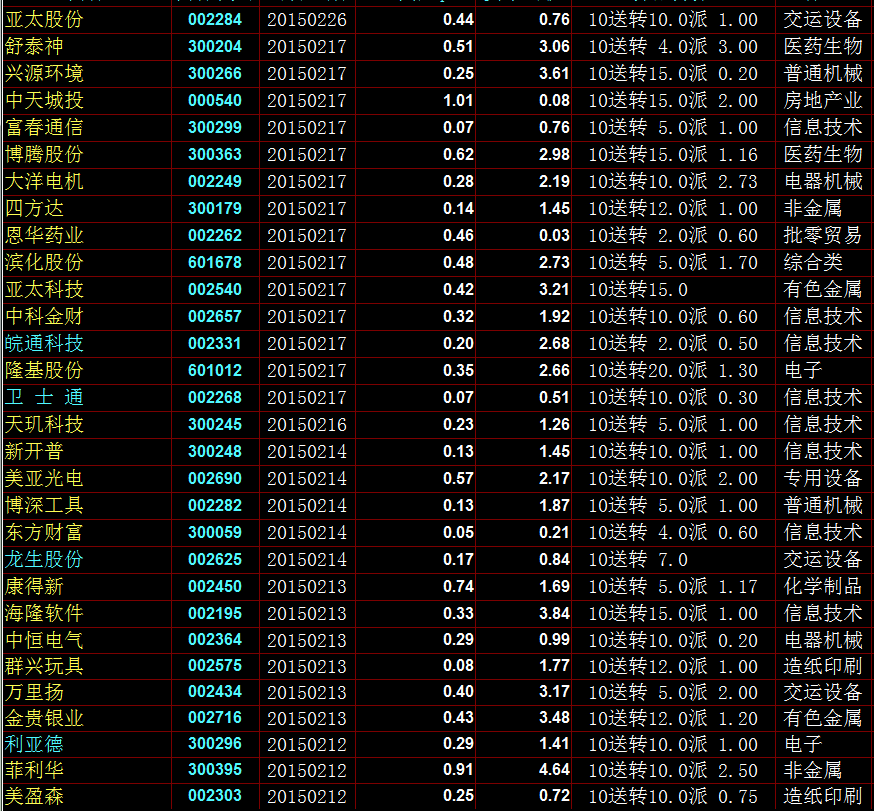Select 富春通信 in the list
The width and height of the screenshot is (874, 811).
click(44, 128)
